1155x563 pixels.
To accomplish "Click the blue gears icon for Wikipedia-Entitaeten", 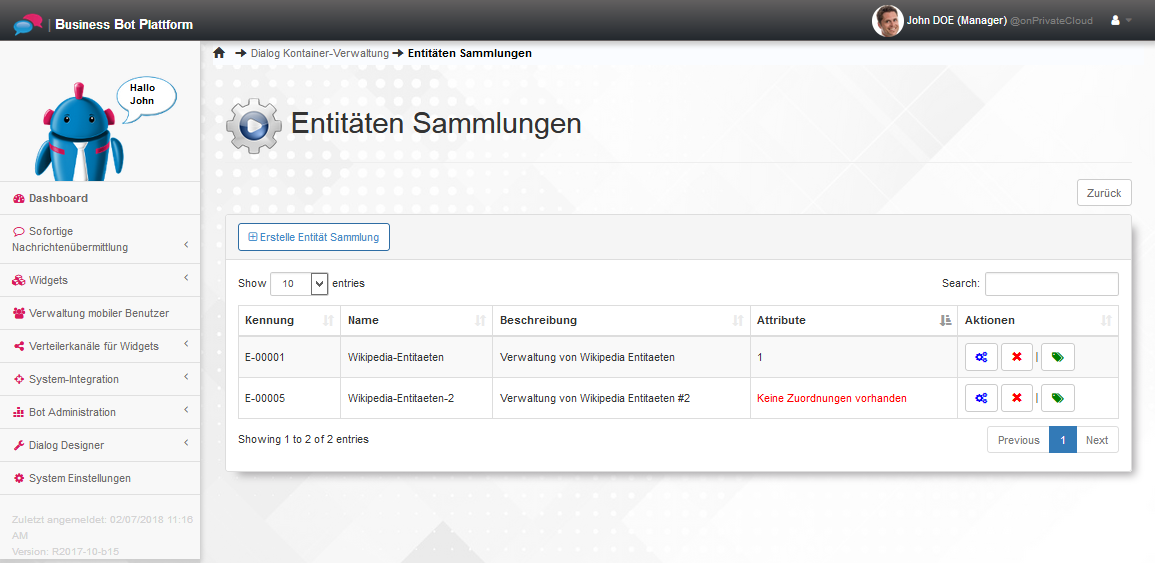I will pyautogui.click(x=981, y=357).
